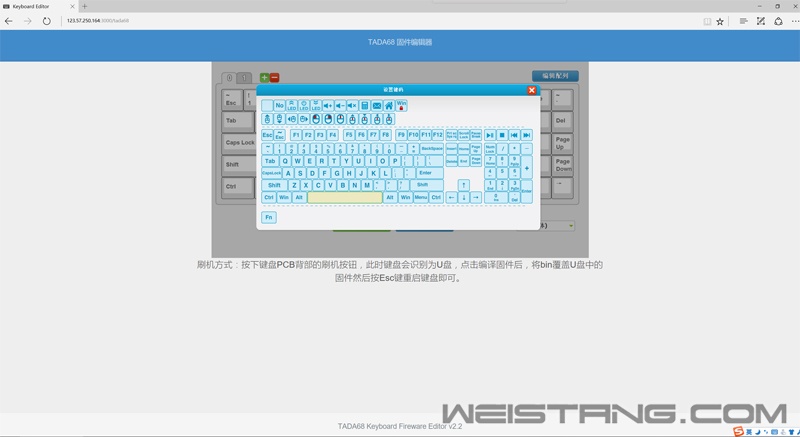Choose the blank key option
Viewport: 800px width, 437px height.
click(x=267, y=106)
